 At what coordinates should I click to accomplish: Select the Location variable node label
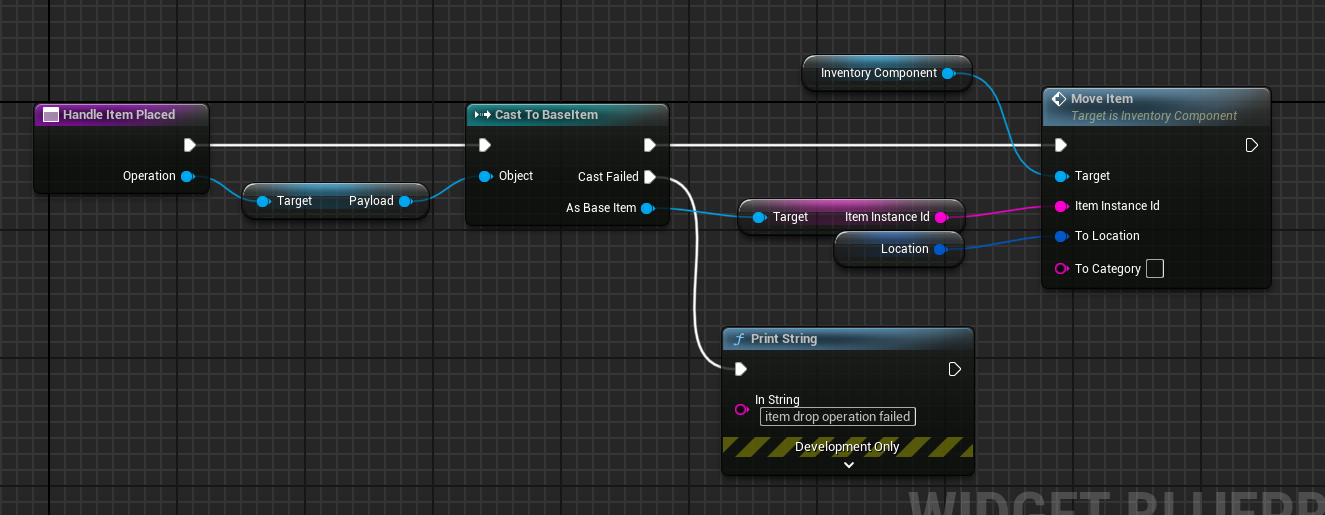pos(905,249)
